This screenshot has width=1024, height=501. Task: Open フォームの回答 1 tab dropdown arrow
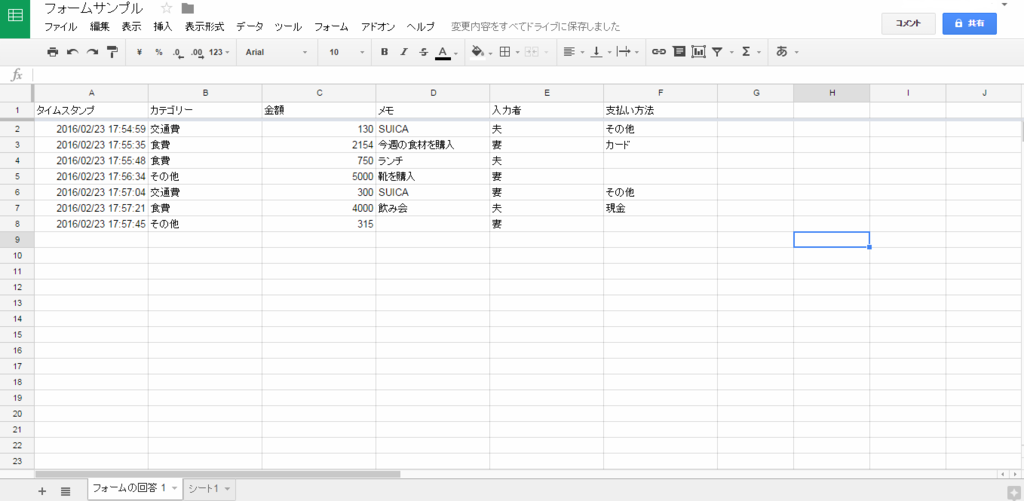174,489
